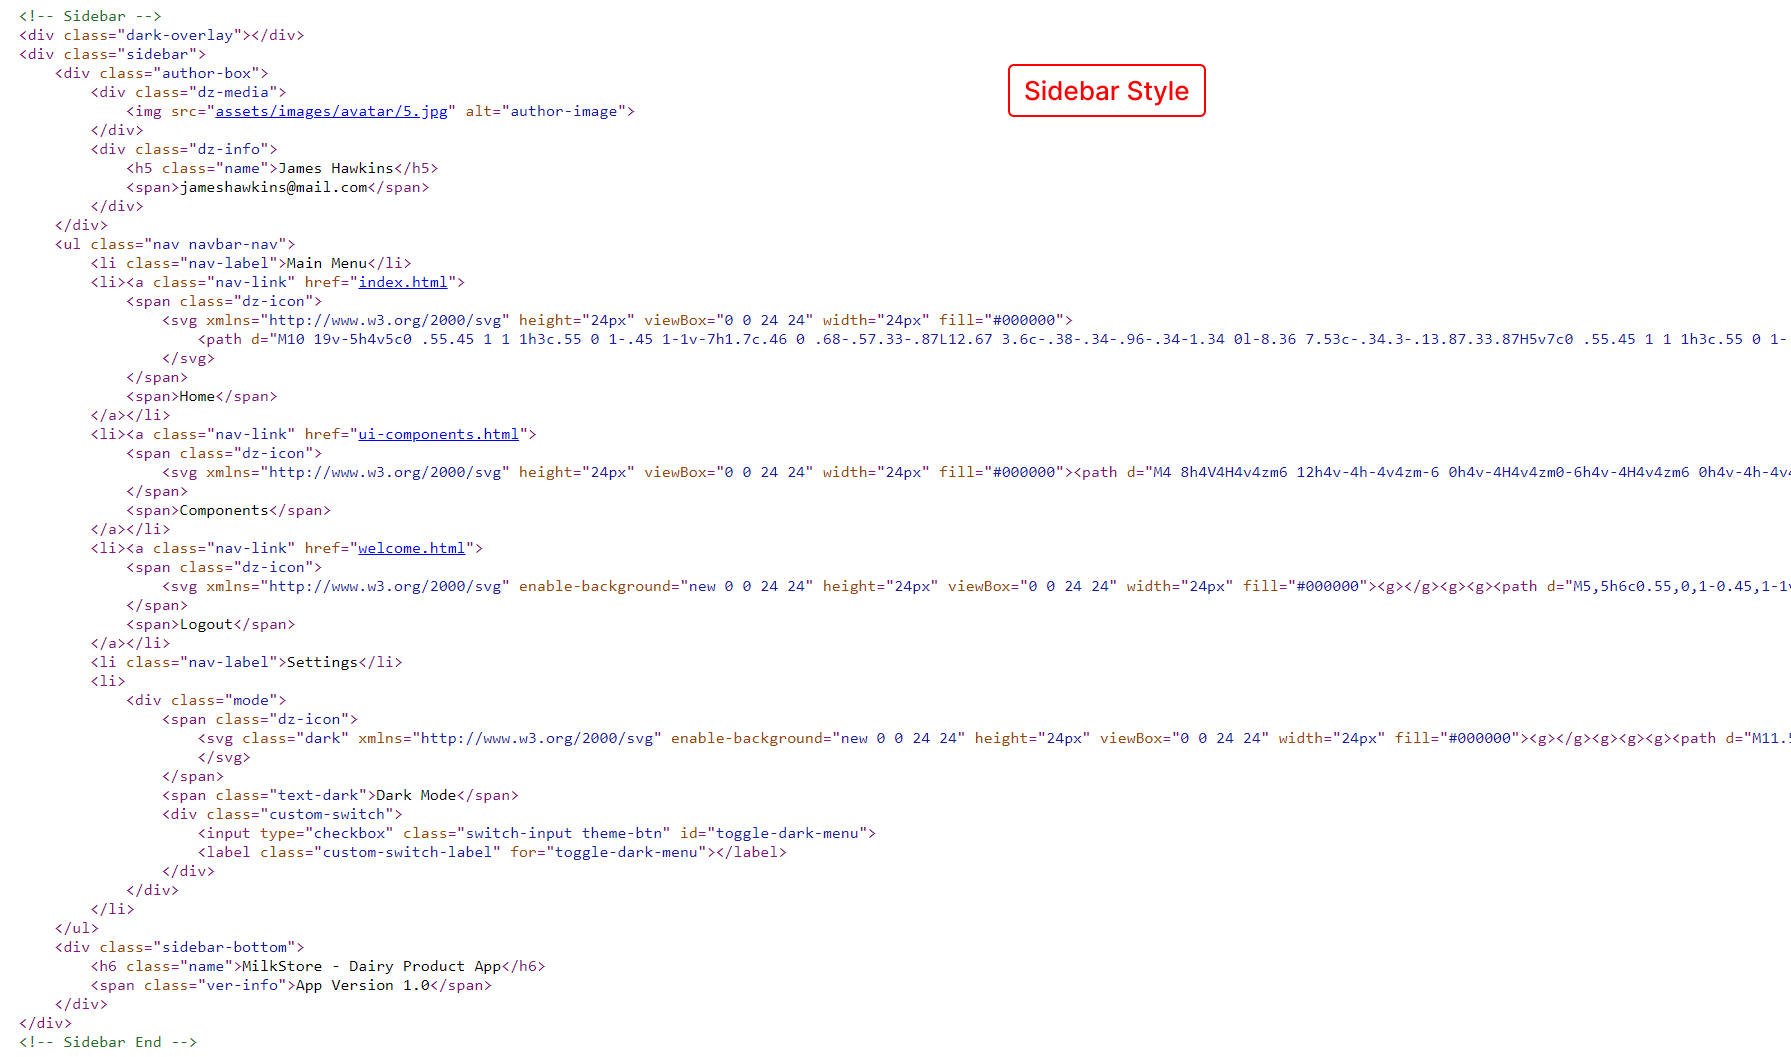Select the Settings nav-label text
1791x1057 pixels.
pyautogui.click(x=322, y=662)
